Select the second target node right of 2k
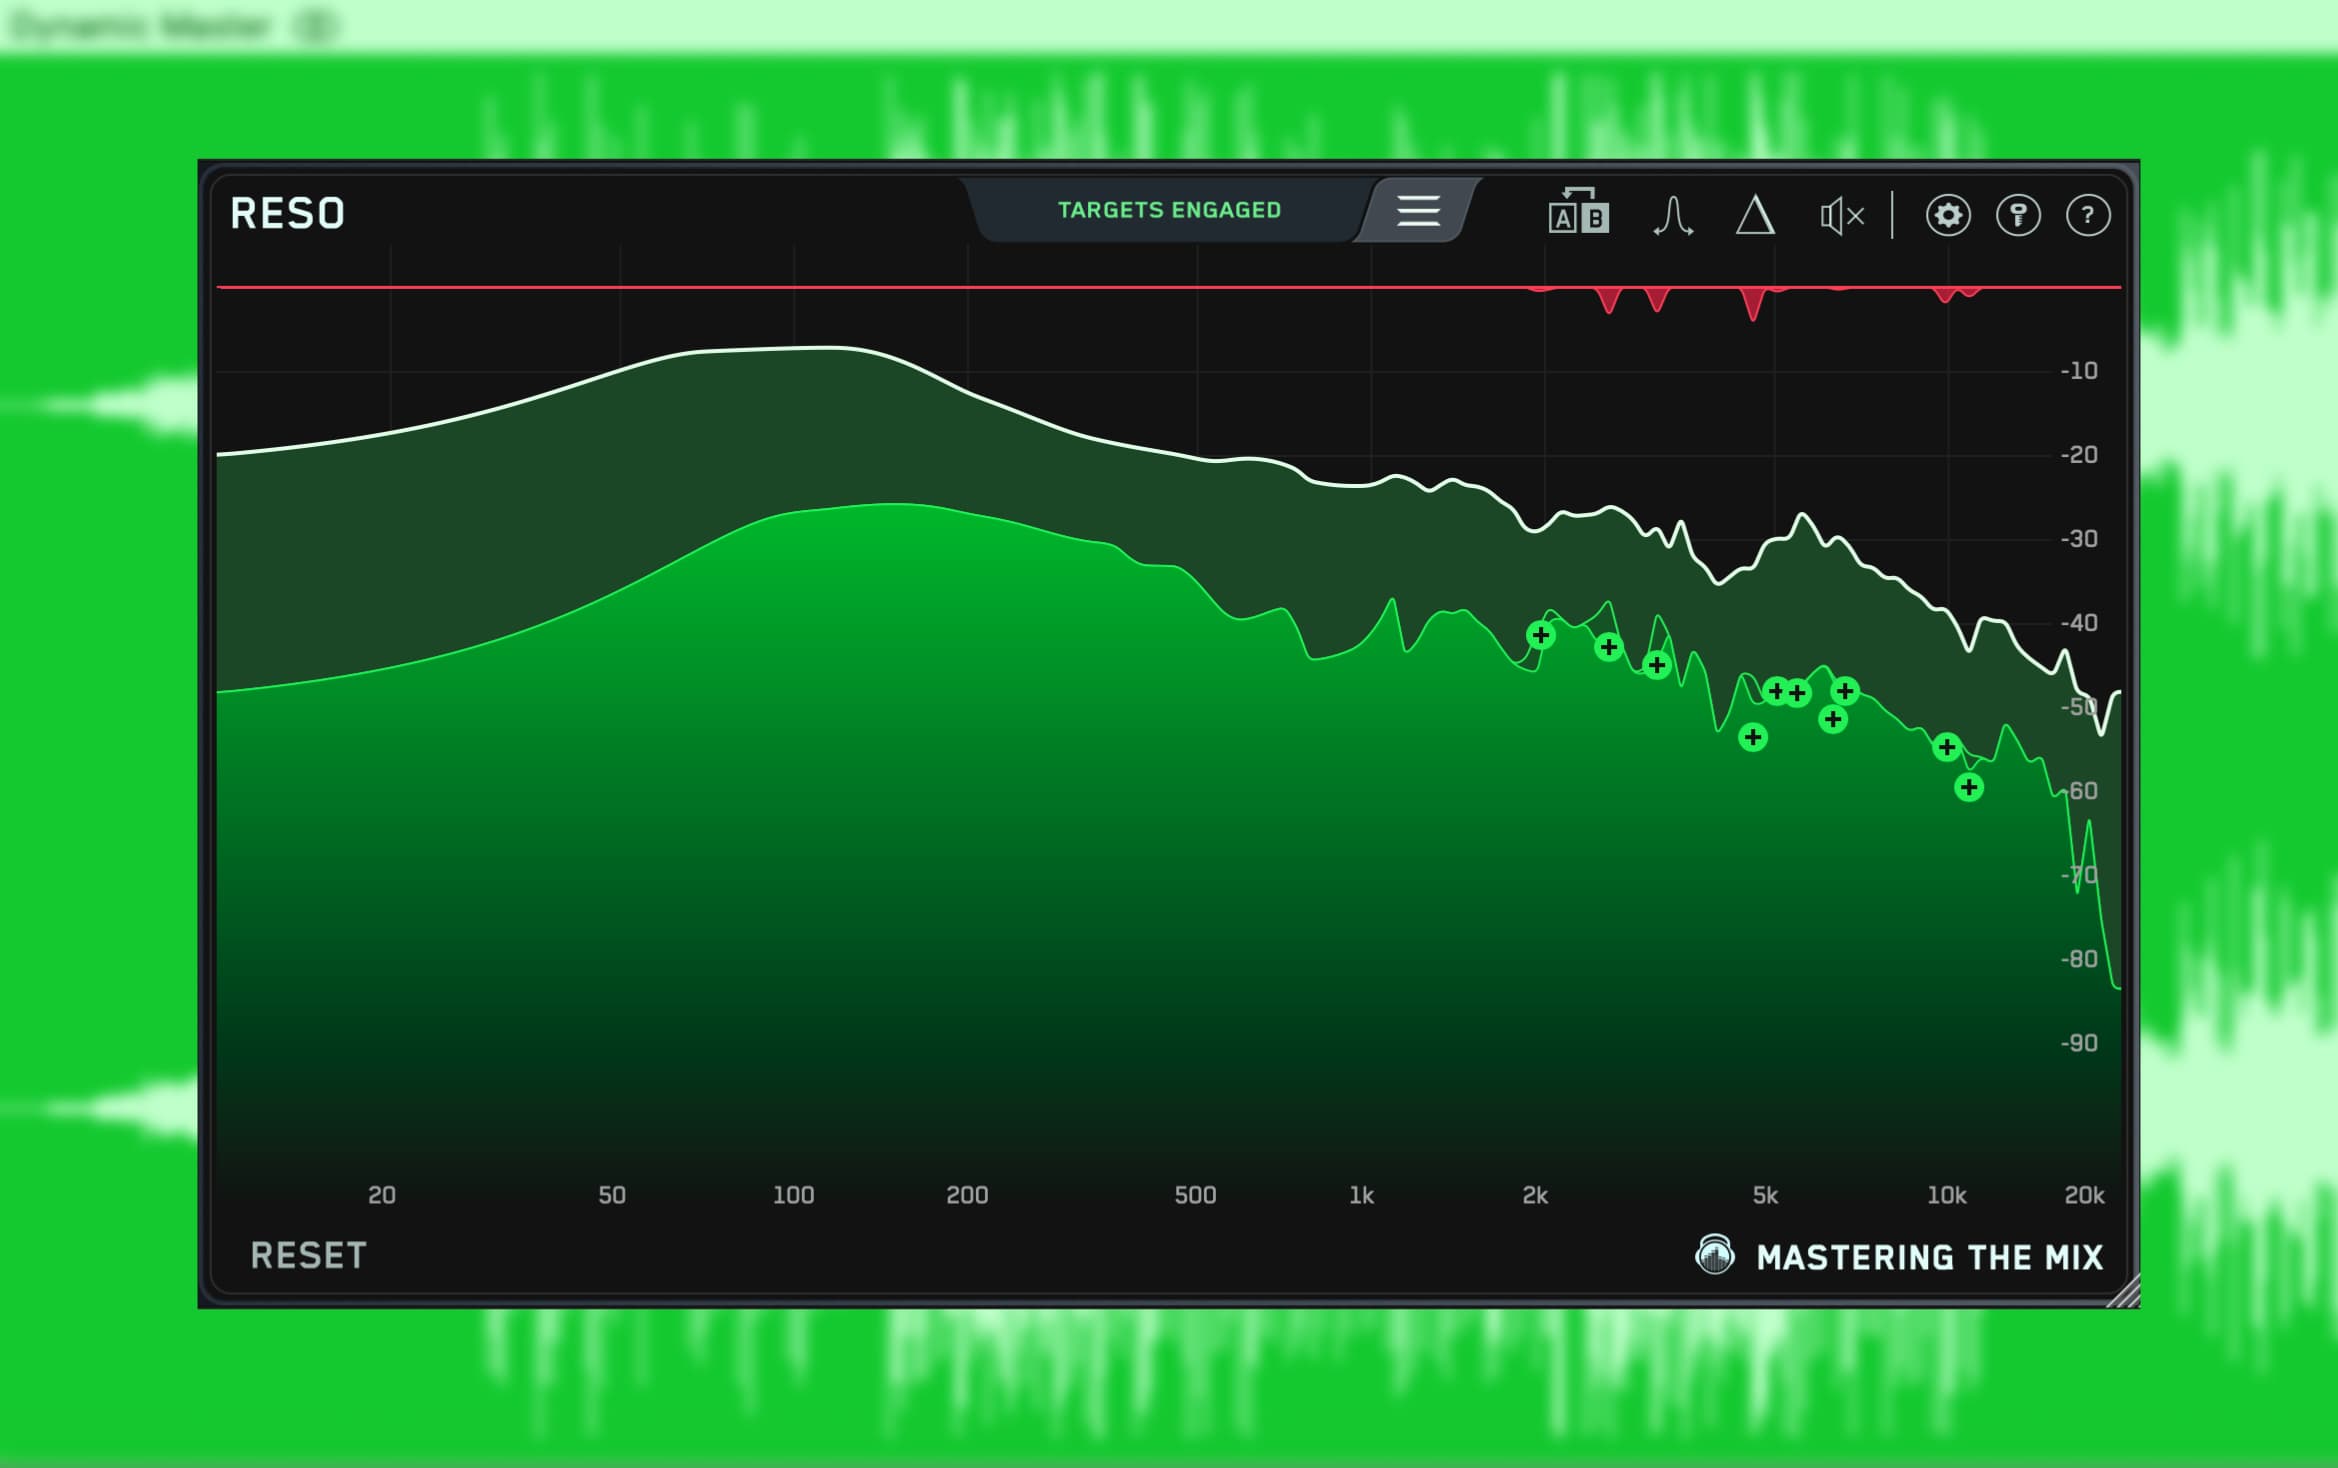 (x=1609, y=647)
